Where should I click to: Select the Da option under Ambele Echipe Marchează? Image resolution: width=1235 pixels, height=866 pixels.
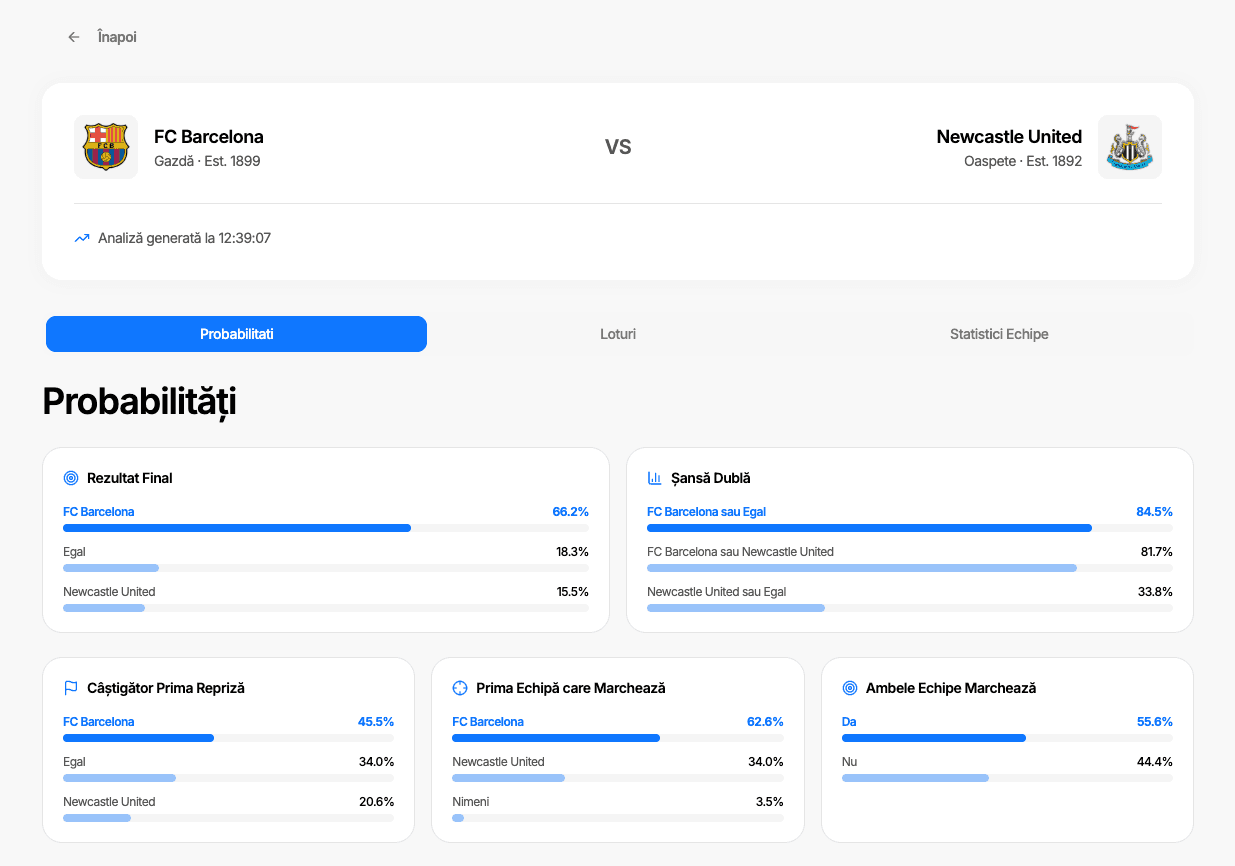846,721
